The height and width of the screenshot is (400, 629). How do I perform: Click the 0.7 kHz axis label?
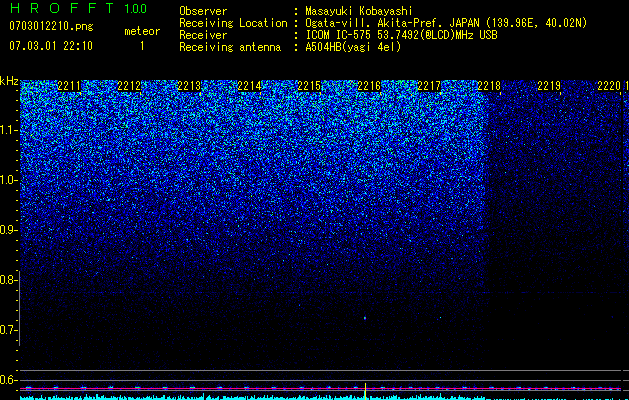click(x=9, y=330)
